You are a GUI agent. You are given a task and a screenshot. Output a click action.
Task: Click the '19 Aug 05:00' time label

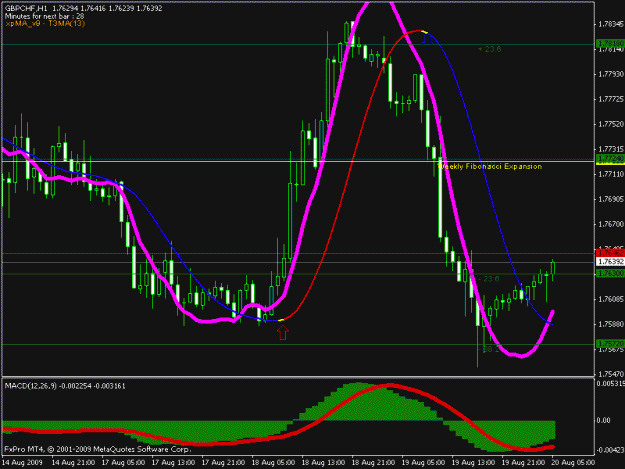click(423, 463)
